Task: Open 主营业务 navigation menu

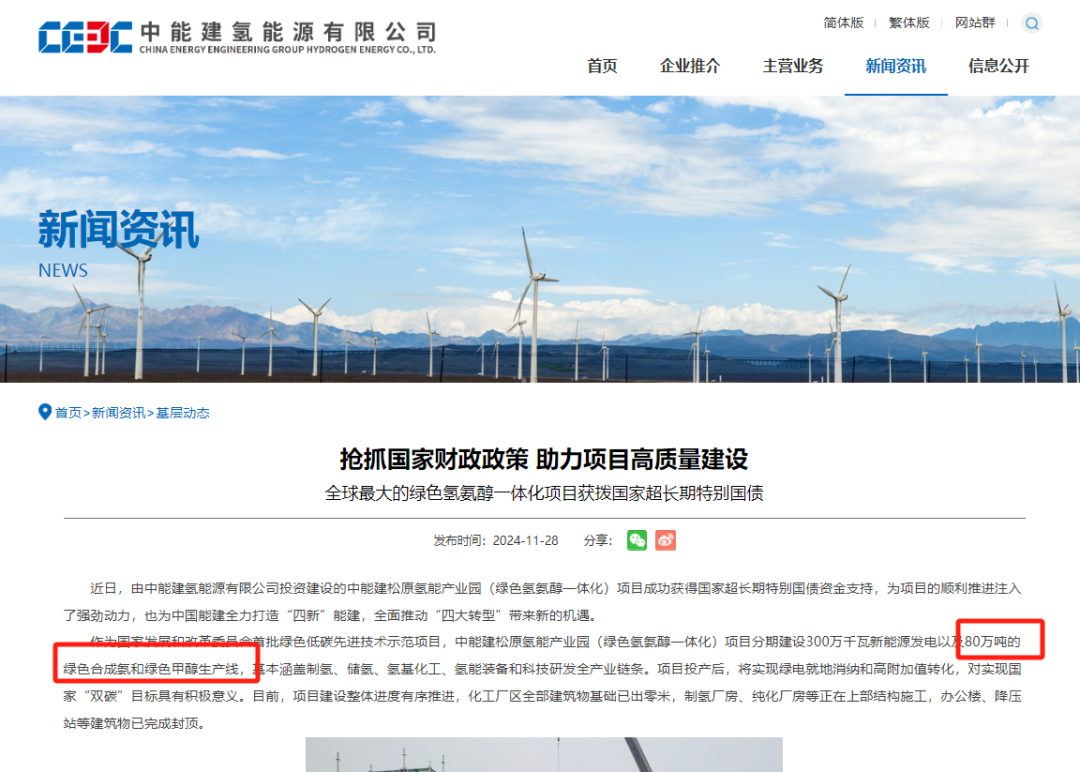Action: coord(793,66)
